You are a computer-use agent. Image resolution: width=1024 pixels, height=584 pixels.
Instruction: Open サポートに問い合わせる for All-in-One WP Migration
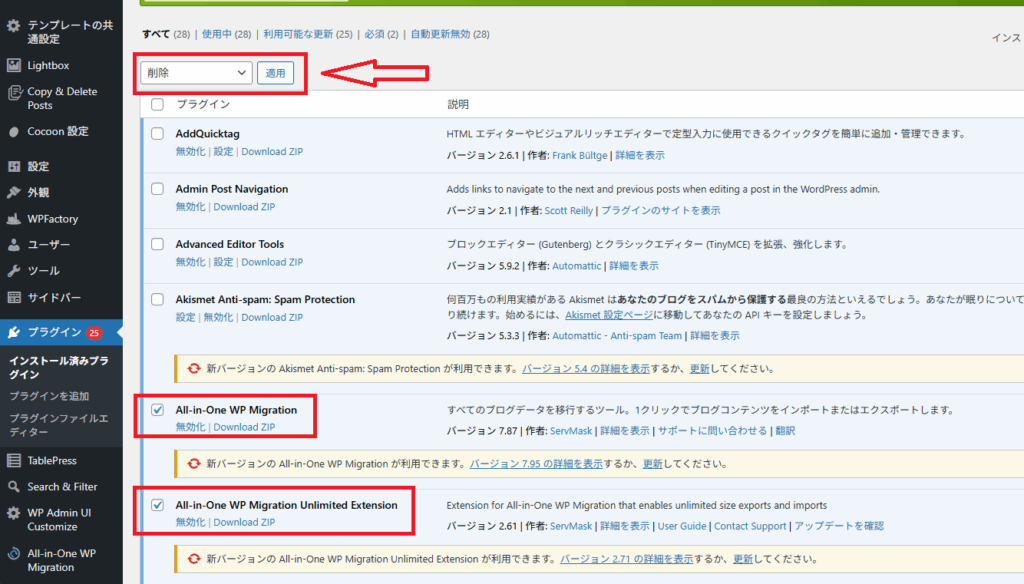(712, 431)
